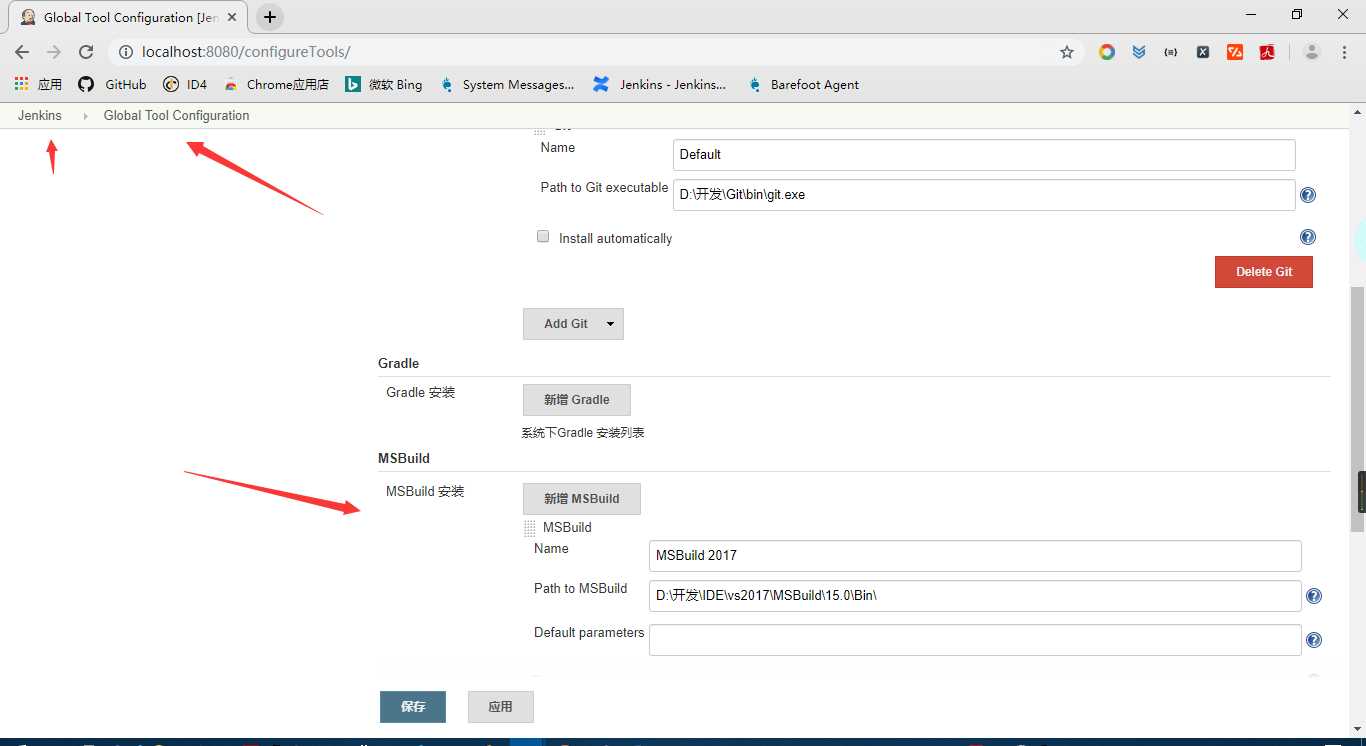
Task: Click the 'Gradle 安装' label
Action: click(x=421, y=393)
